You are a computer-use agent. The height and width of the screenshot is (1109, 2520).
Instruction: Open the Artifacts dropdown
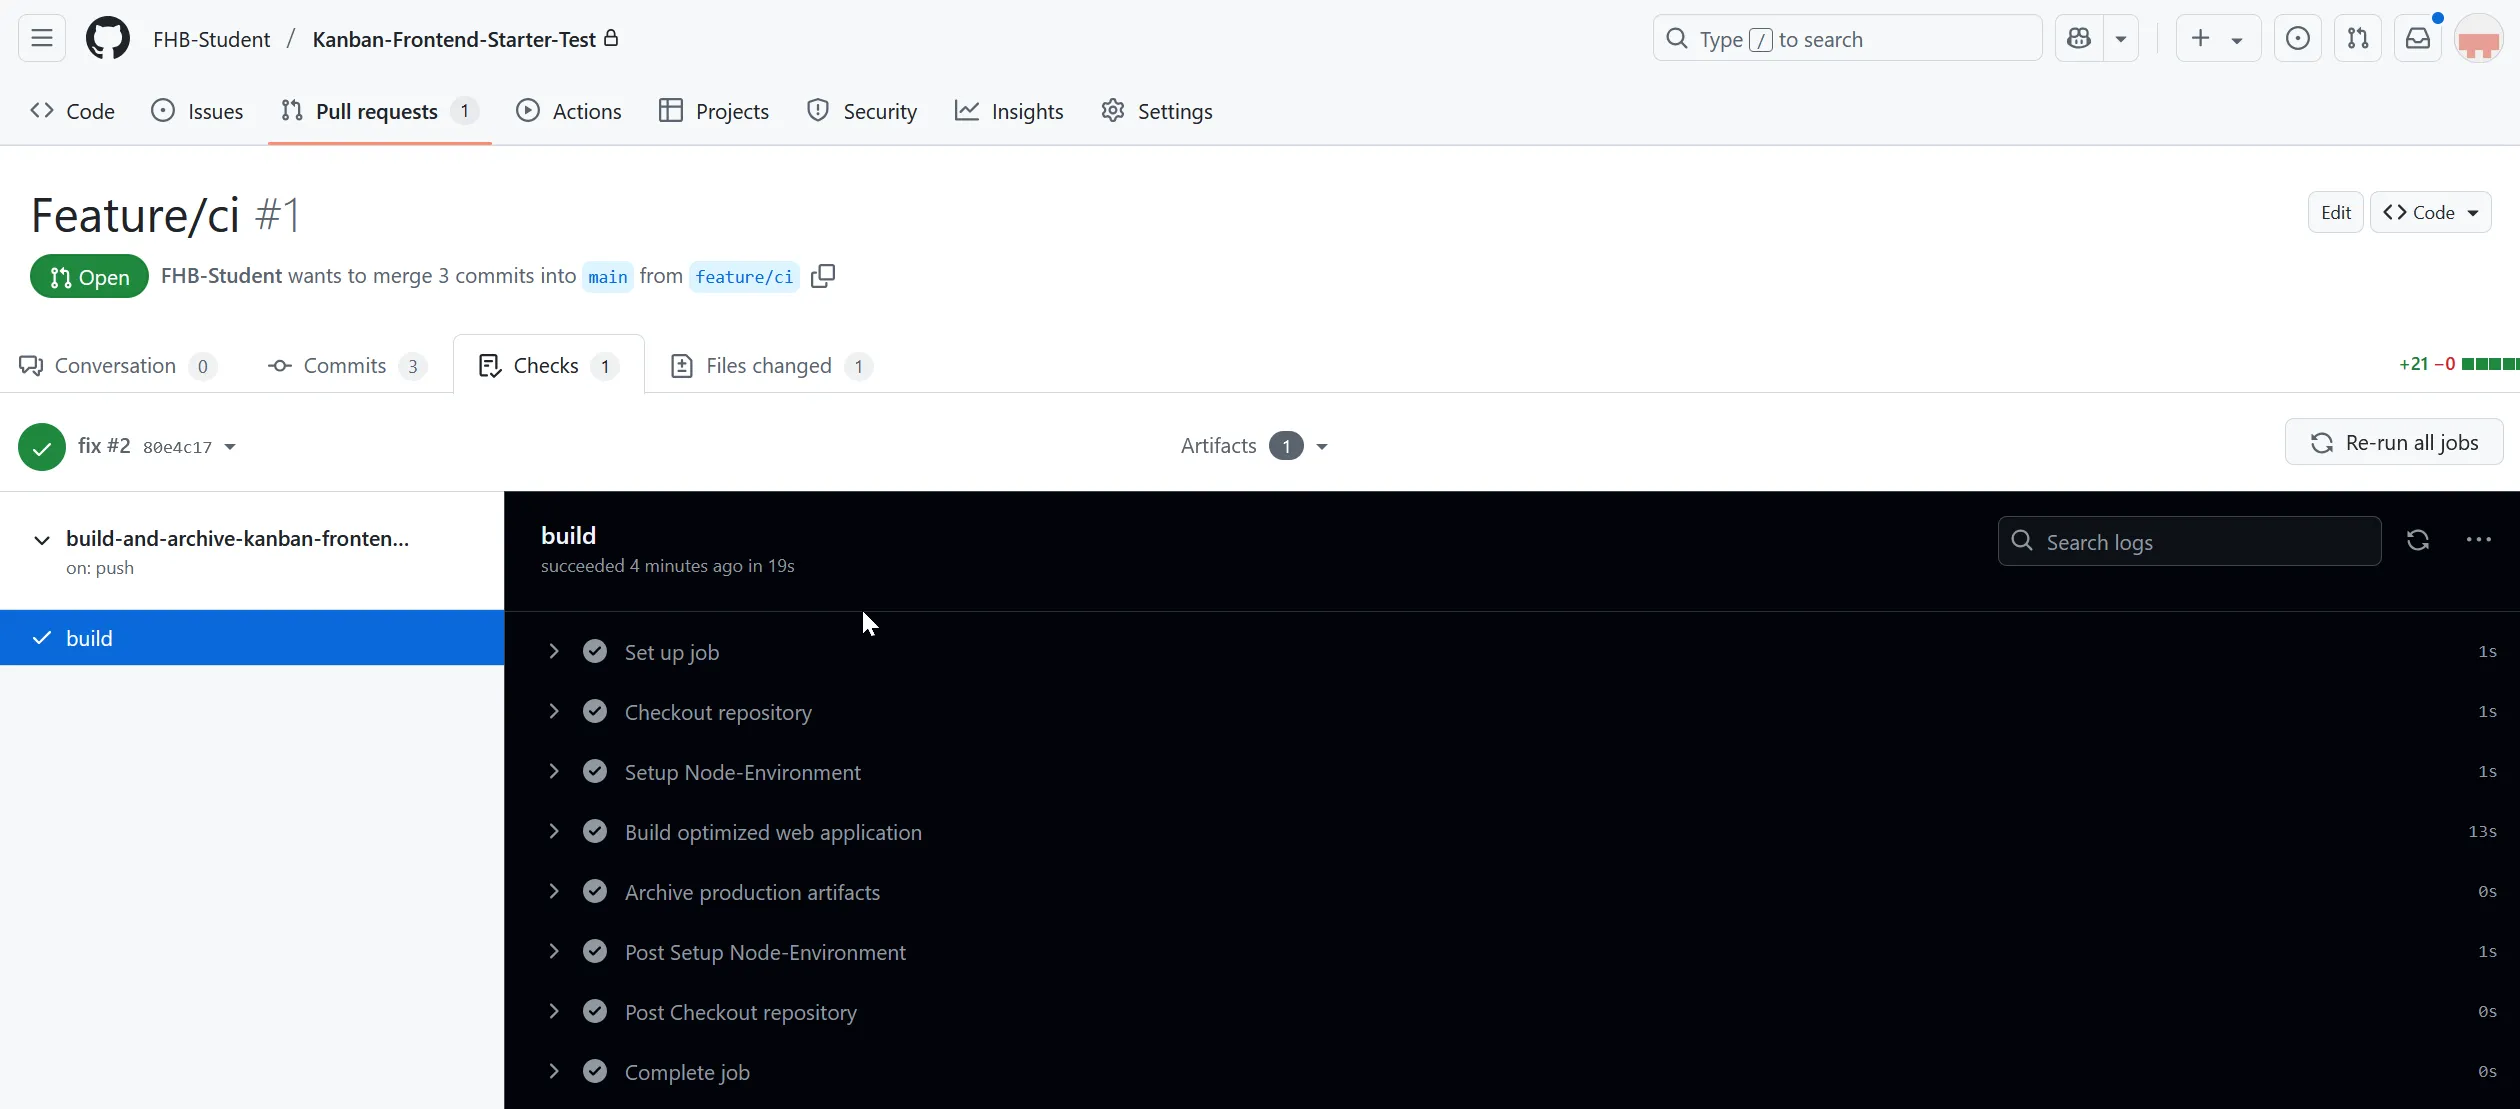pyautogui.click(x=1323, y=446)
